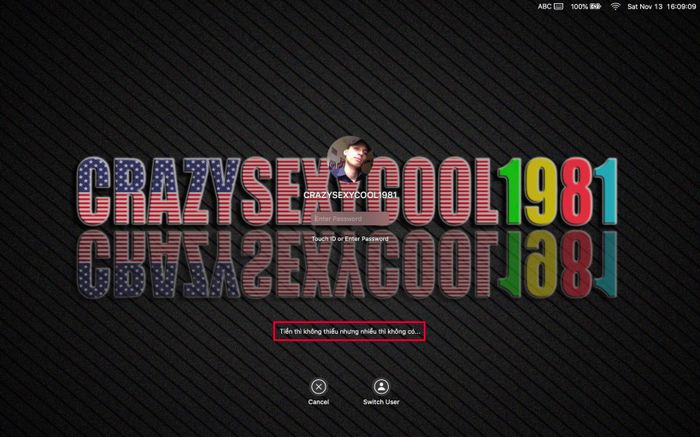The width and height of the screenshot is (700, 437).
Task: Click the Switch User icon
Action: (x=381, y=387)
